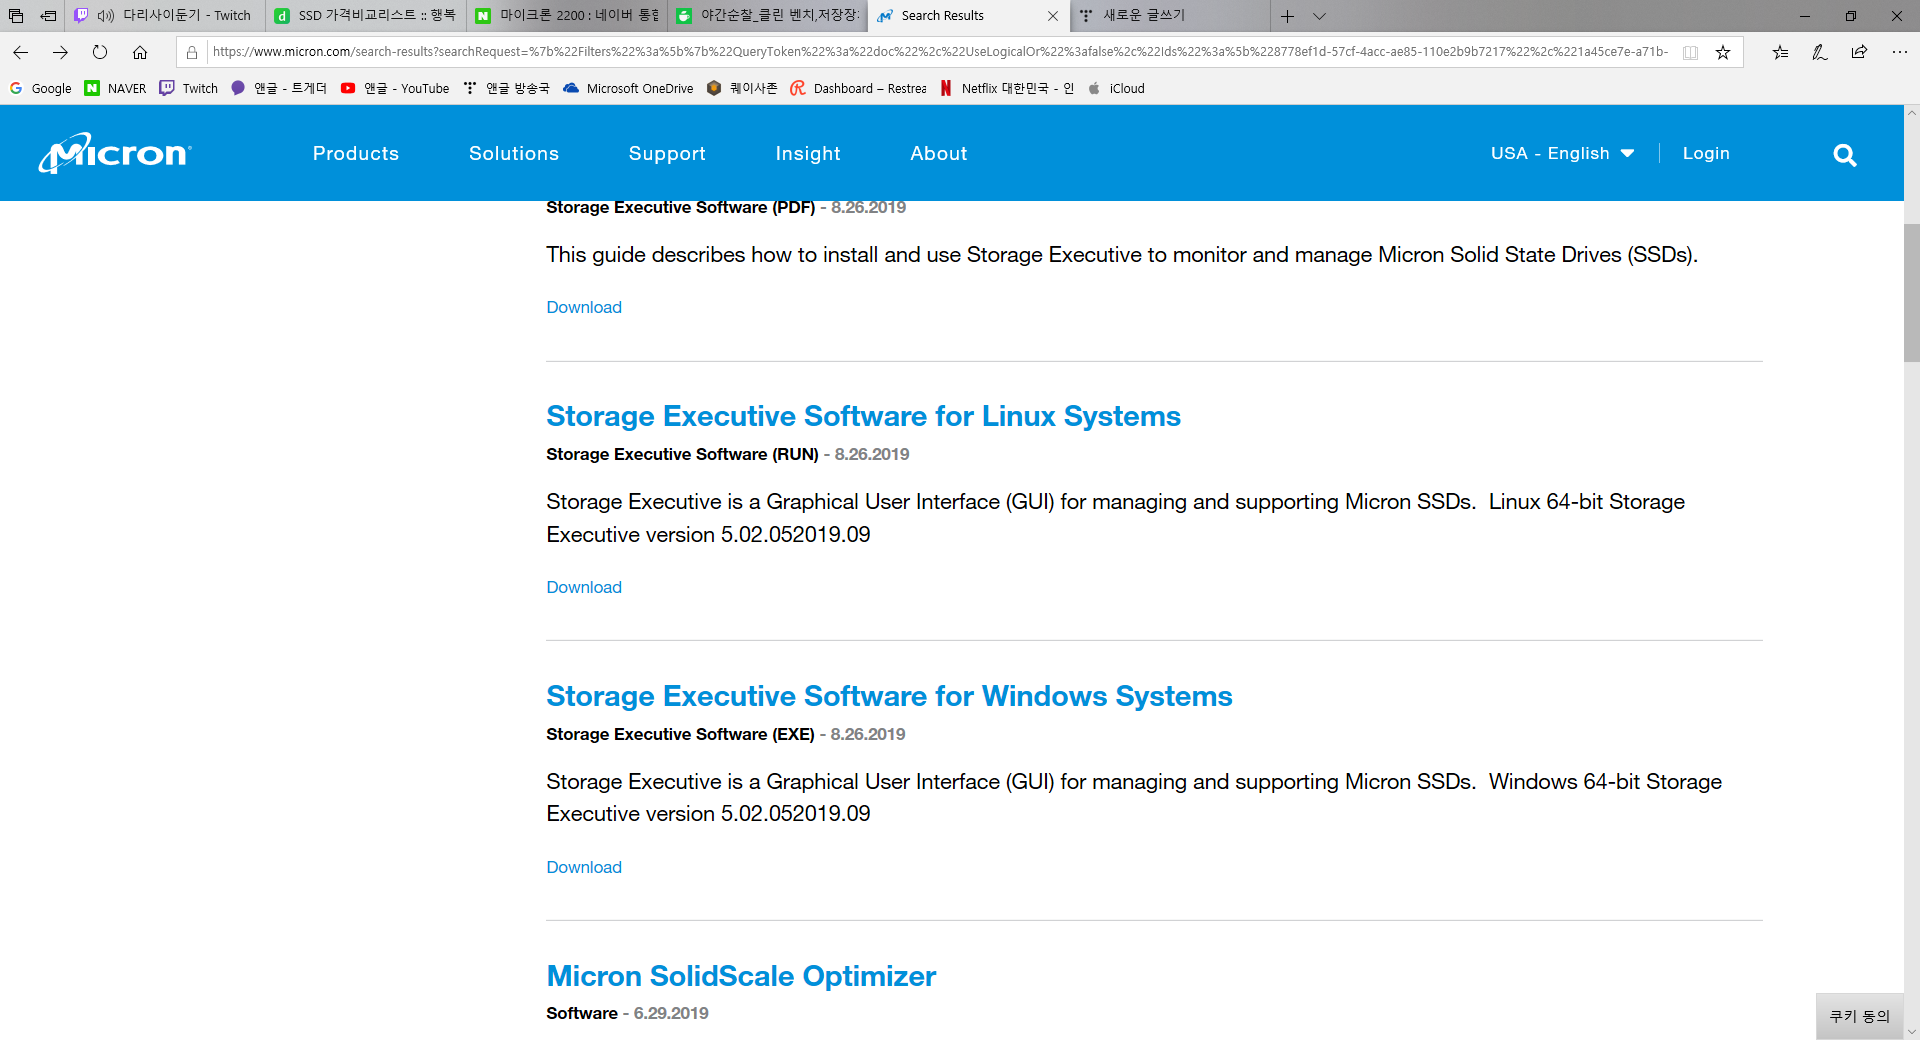
Task: Refresh the page
Action: 100,52
